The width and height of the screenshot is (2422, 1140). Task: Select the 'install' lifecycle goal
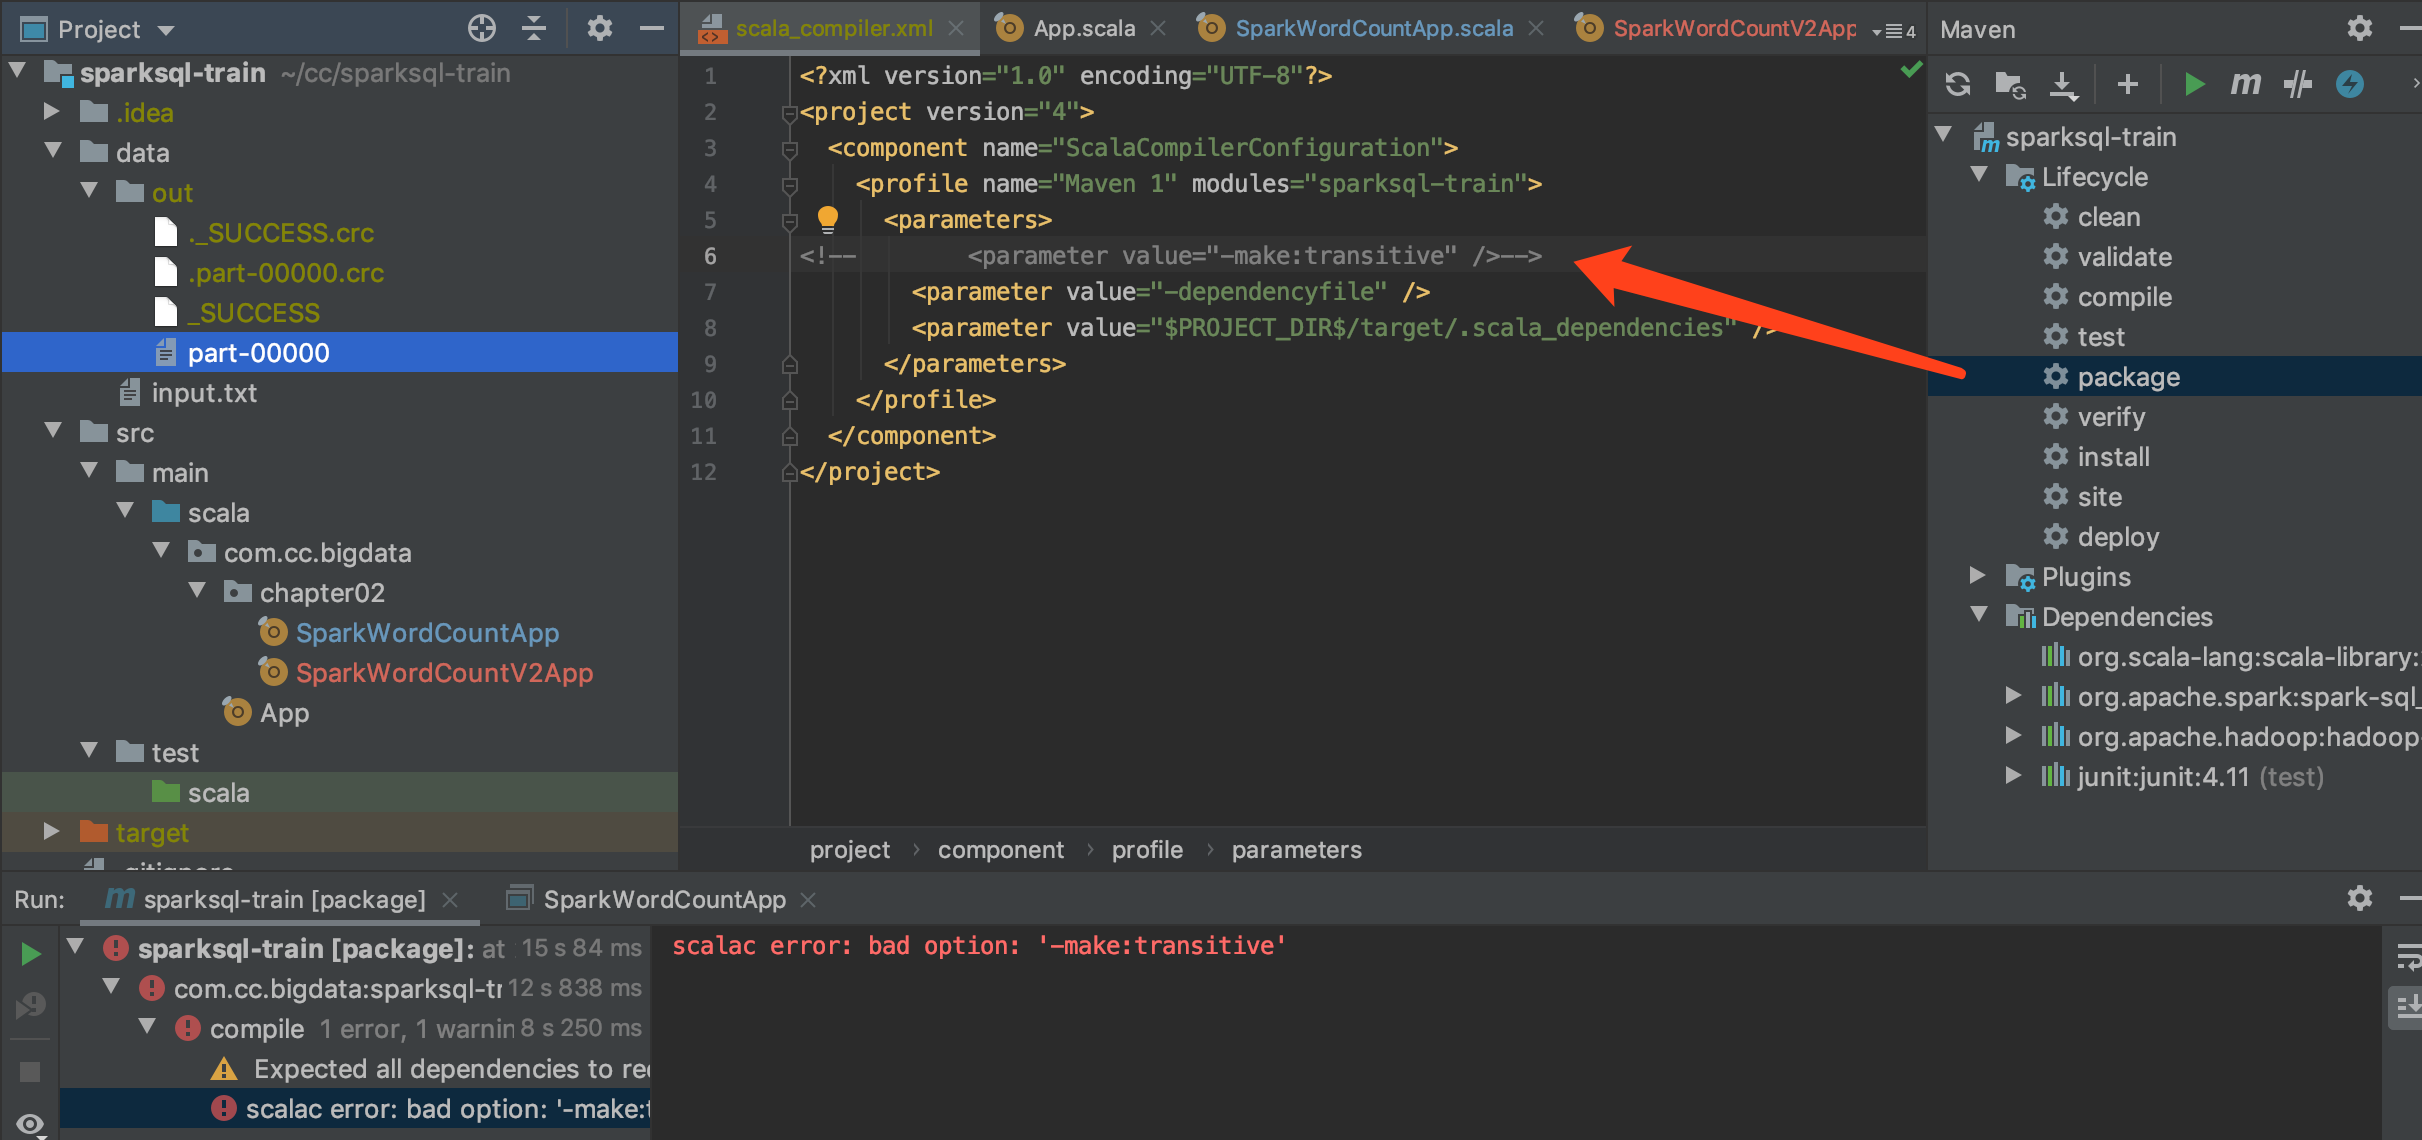pyautogui.click(x=2112, y=457)
